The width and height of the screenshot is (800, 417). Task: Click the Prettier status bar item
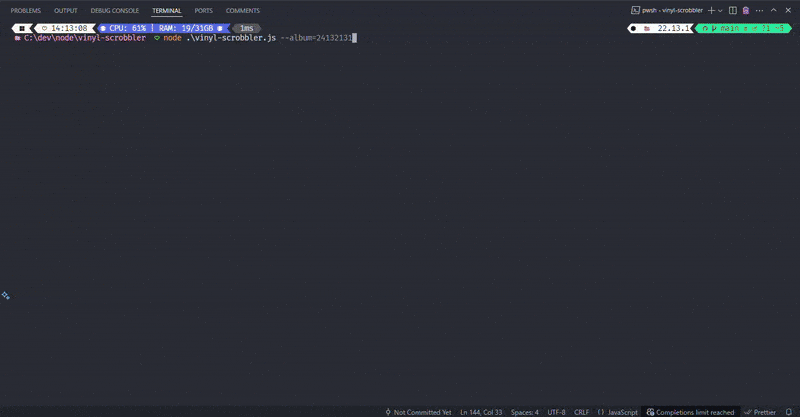point(760,412)
